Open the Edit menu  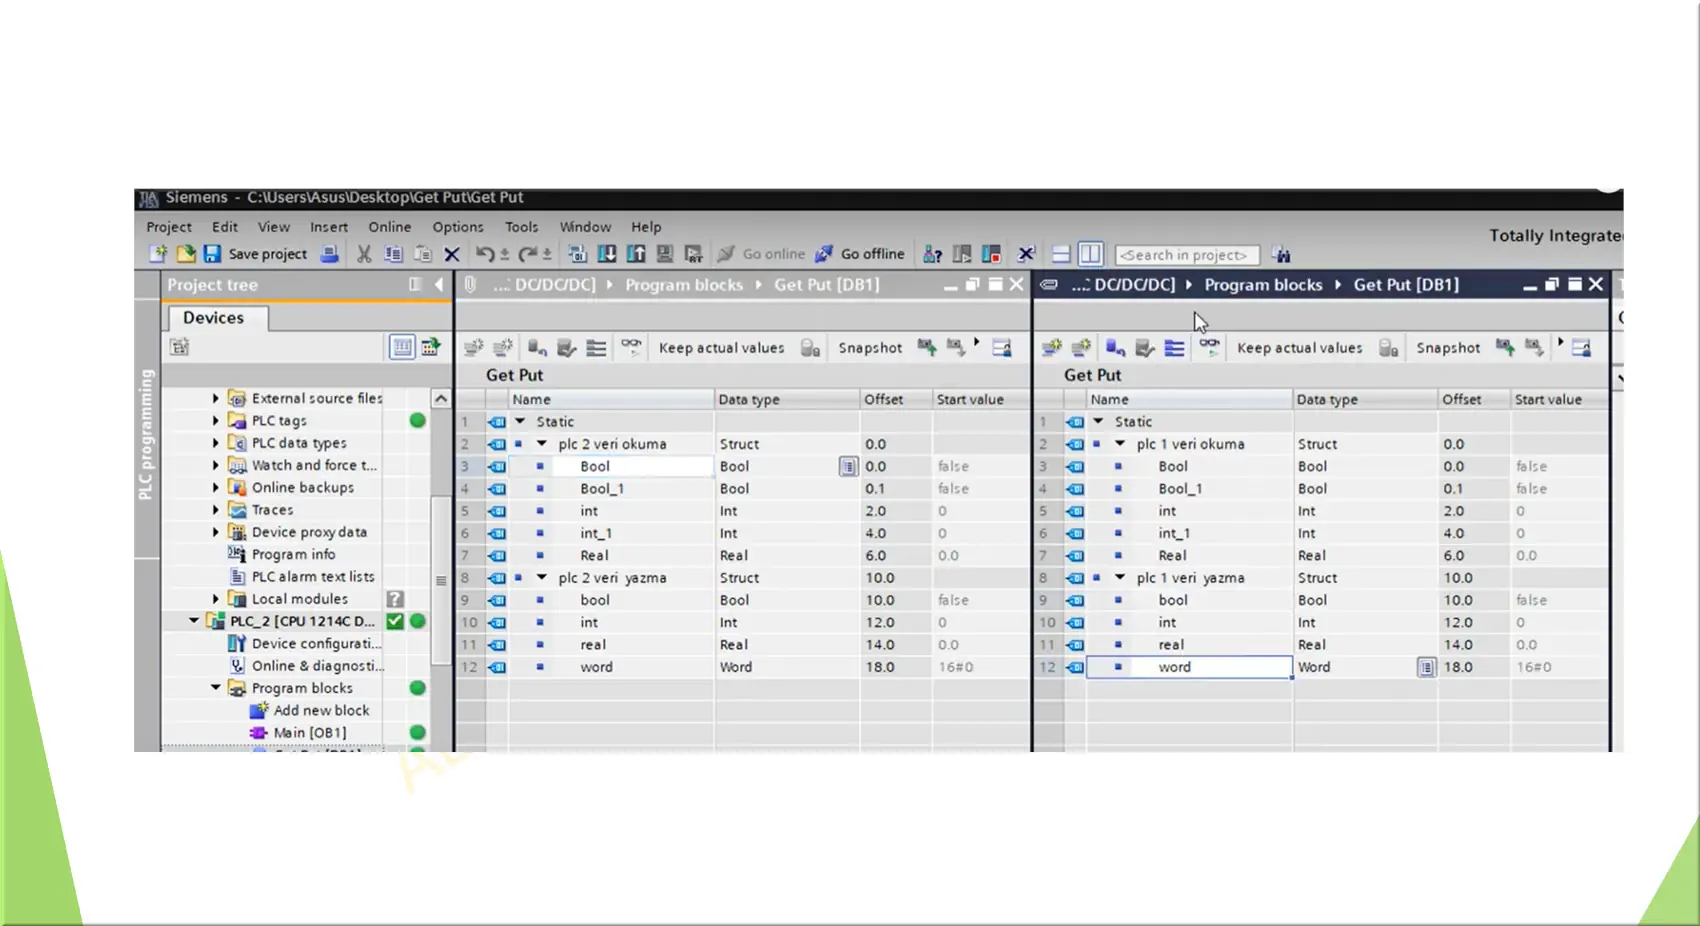[x=224, y=227]
